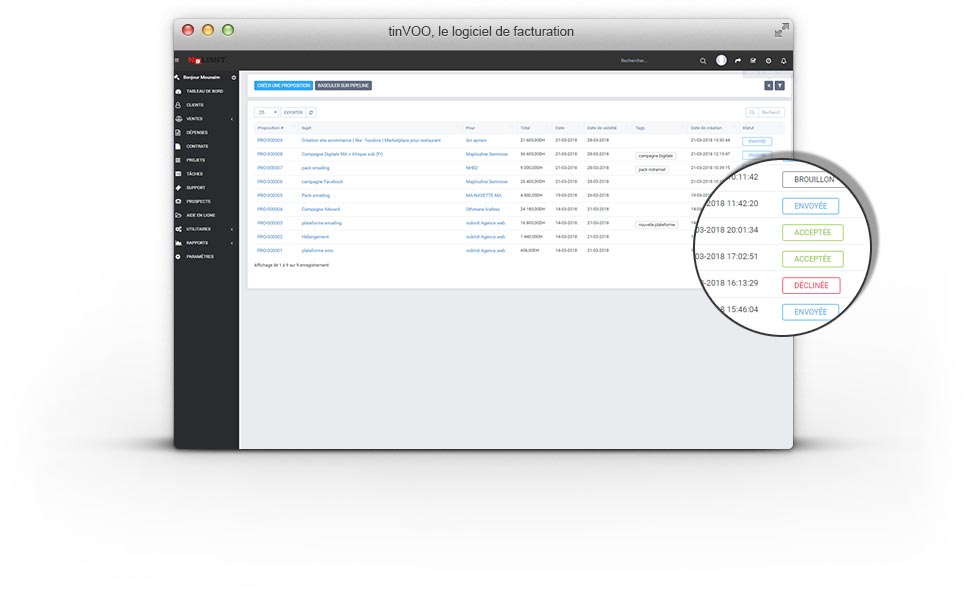The width and height of the screenshot is (969, 602).
Task: Click the pack indramail tag
Action: tap(652, 169)
